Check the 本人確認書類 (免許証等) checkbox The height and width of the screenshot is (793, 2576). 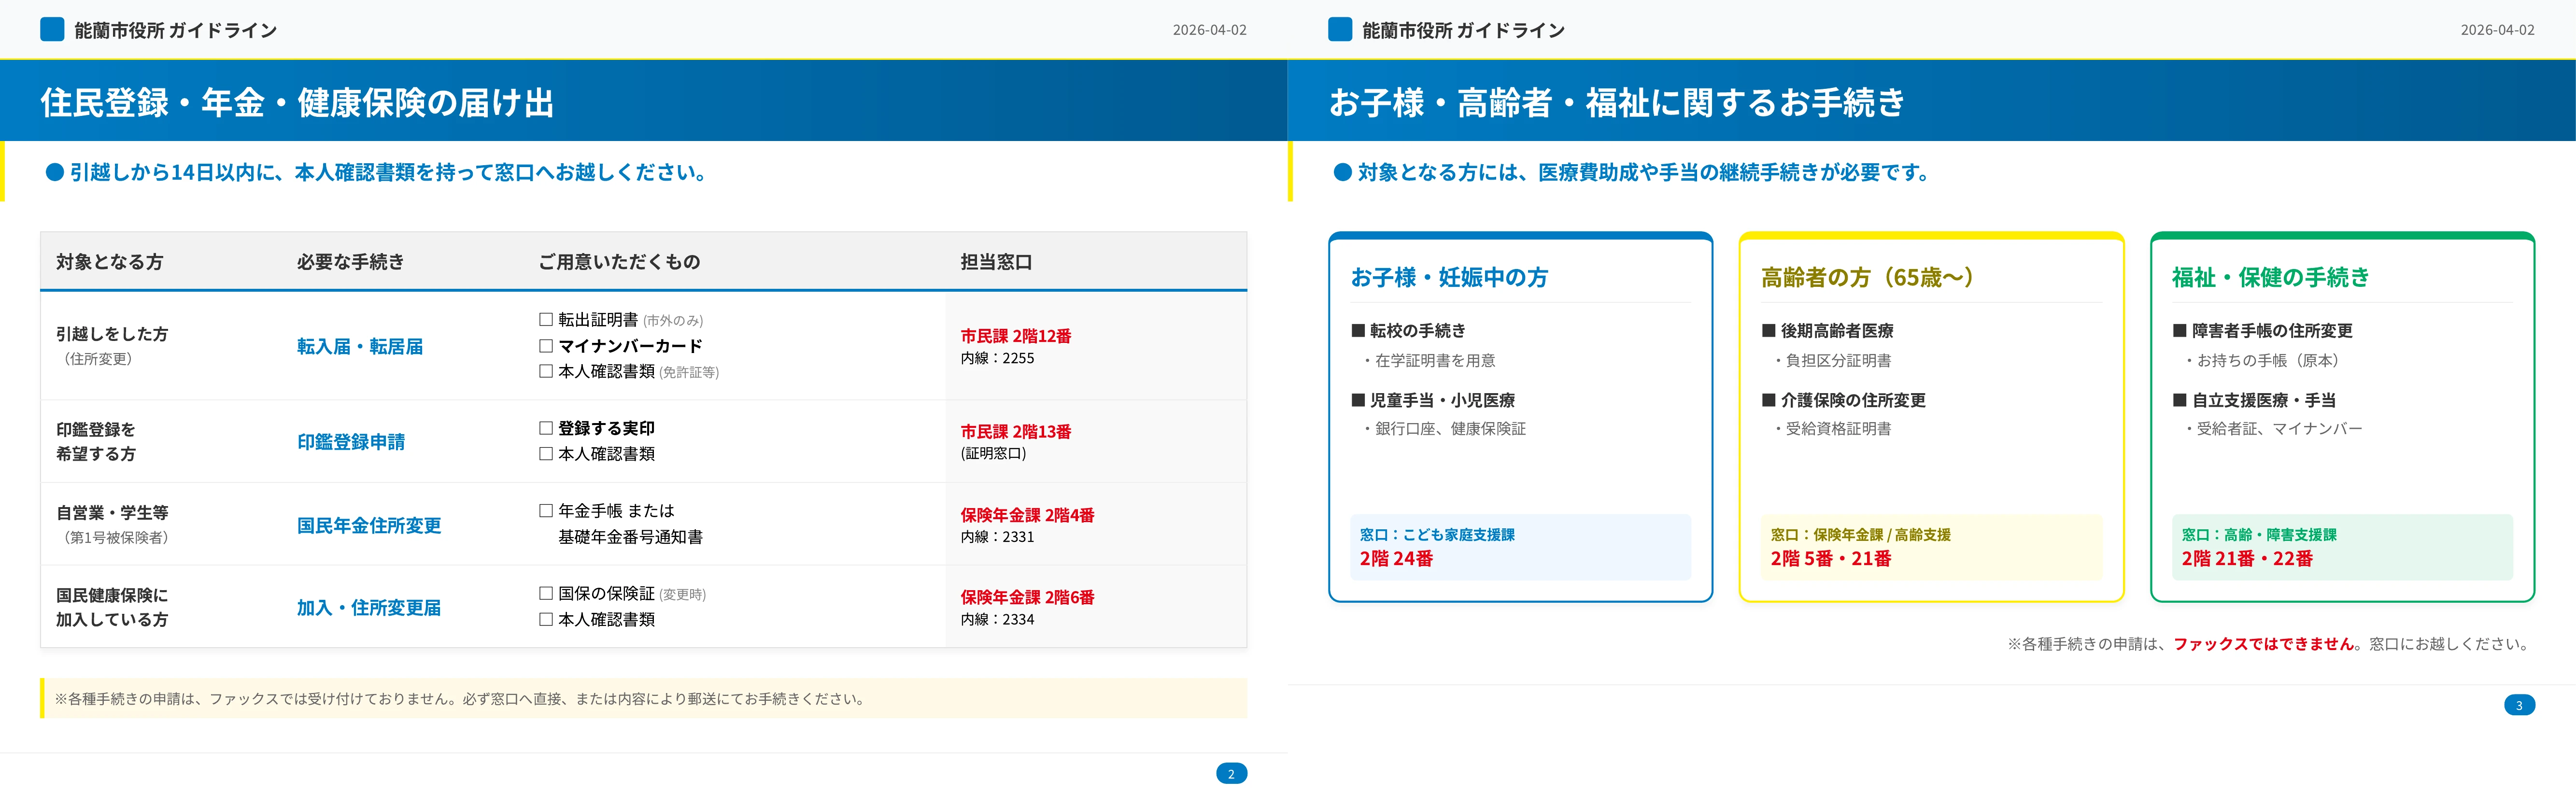pyautogui.click(x=546, y=371)
